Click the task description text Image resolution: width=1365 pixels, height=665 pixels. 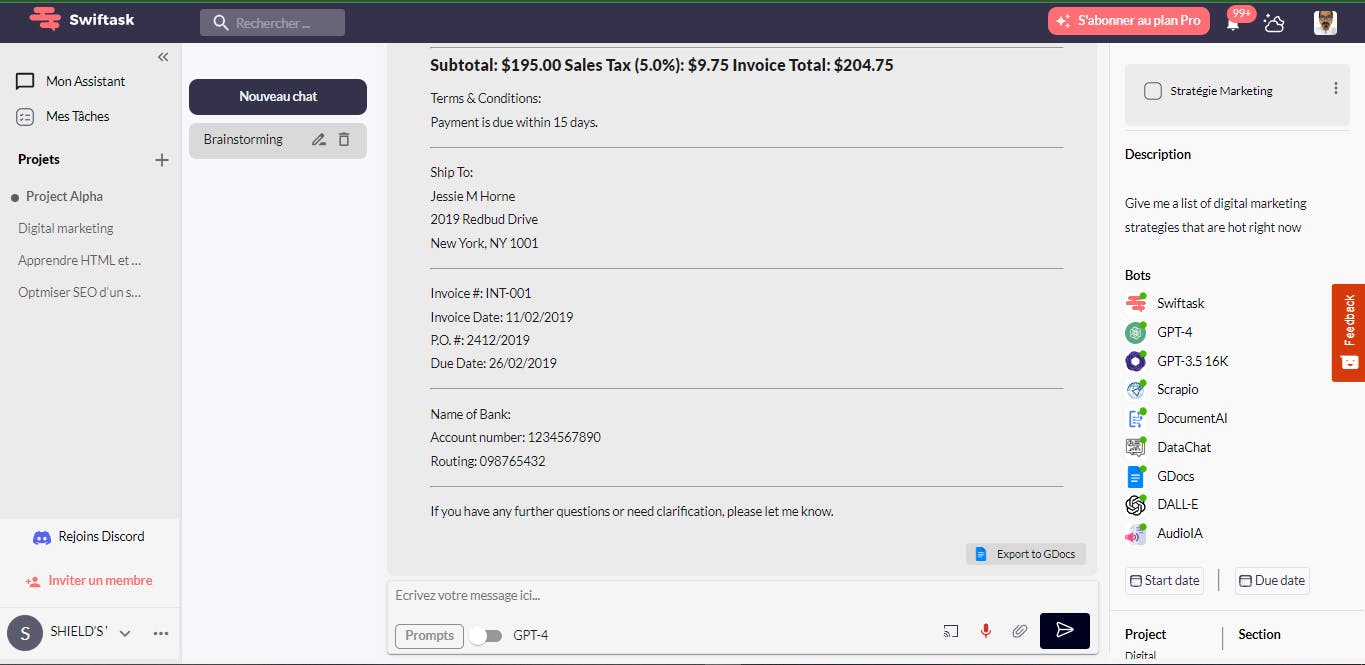click(1216, 215)
